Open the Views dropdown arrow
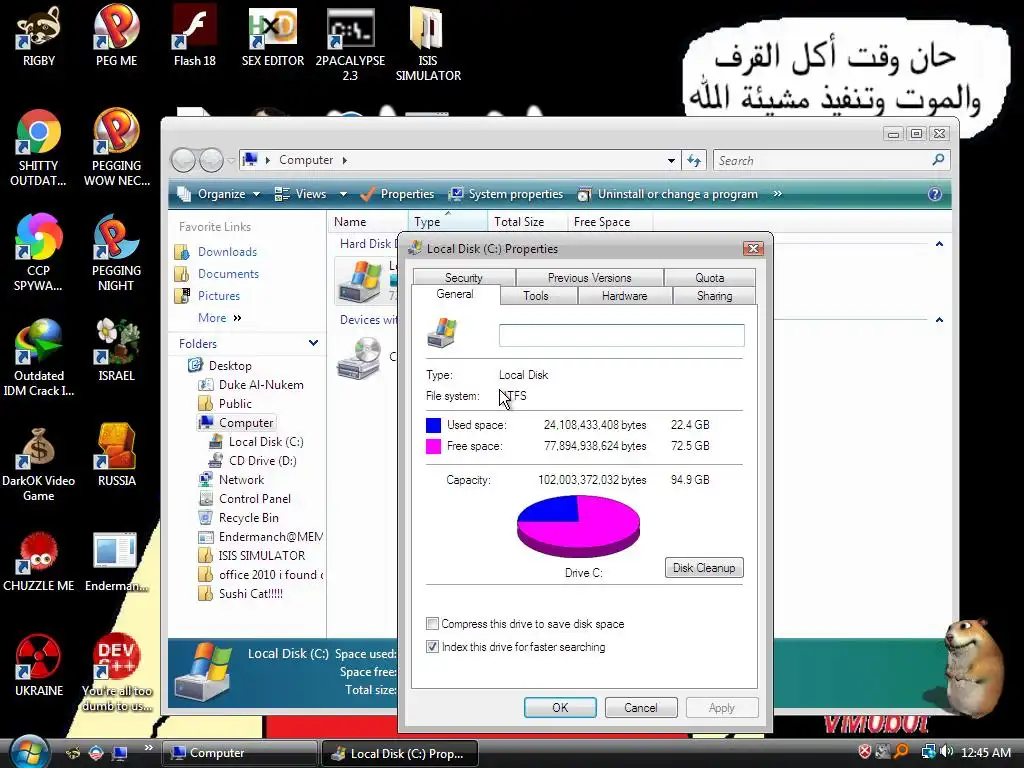Viewport: 1024px width, 768px height. point(344,195)
